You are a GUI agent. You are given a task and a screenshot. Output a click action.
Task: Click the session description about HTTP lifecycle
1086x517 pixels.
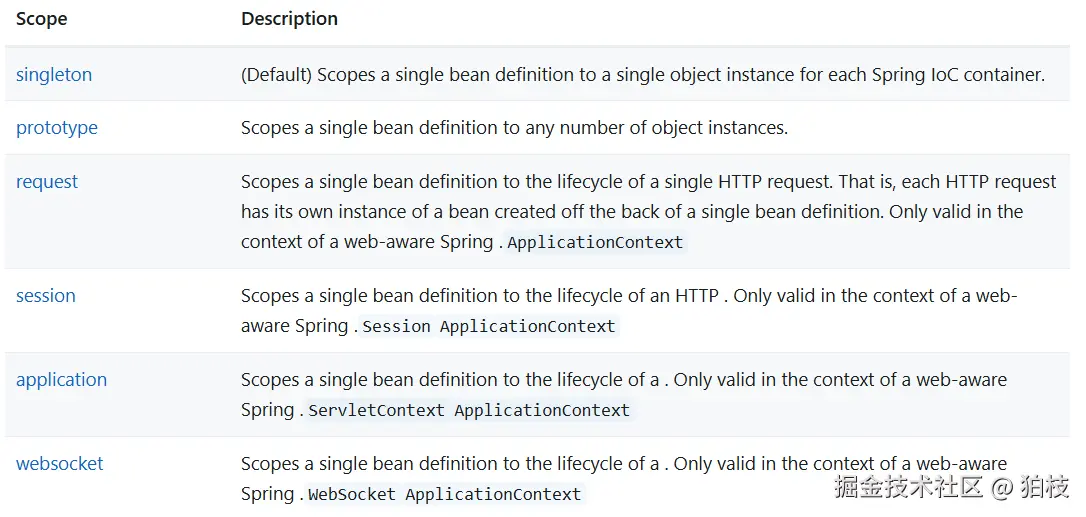pos(628,296)
